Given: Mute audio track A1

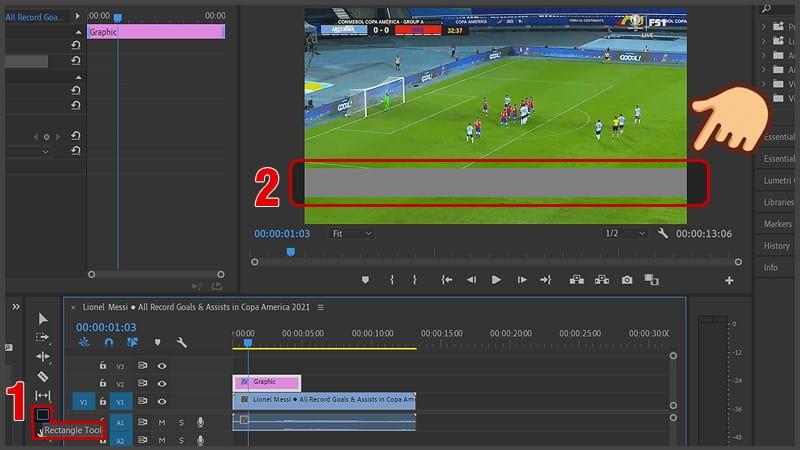Looking at the screenshot, I should tap(162, 422).
